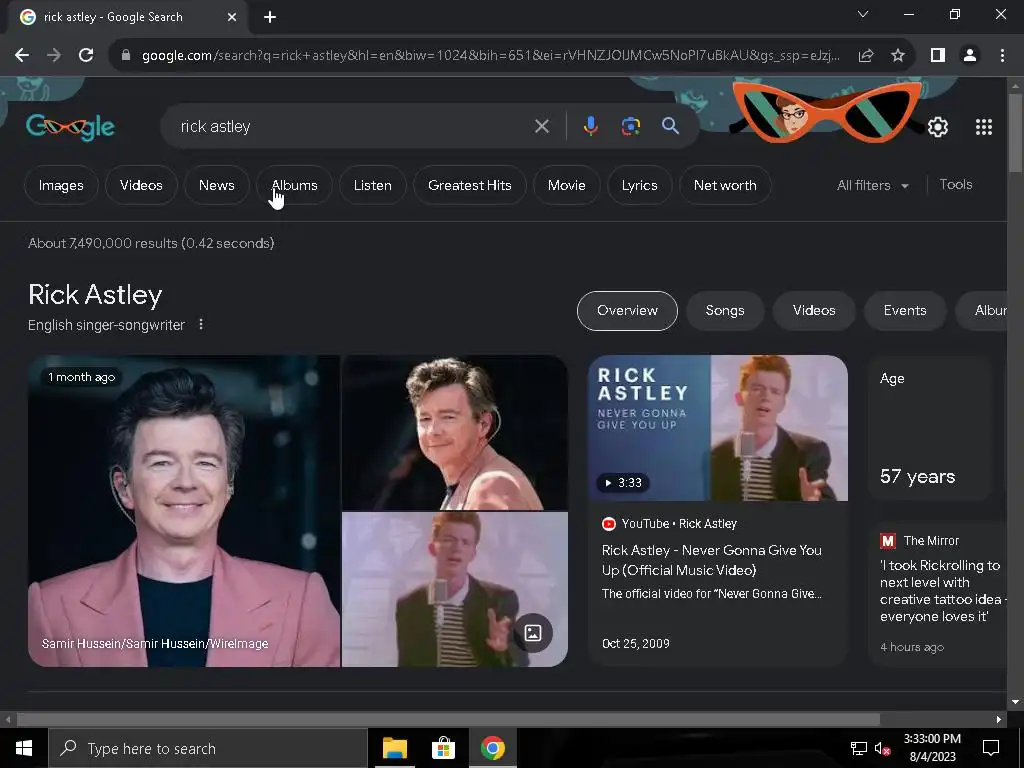This screenshot has width=1024, height=768.
Task: Select the Lyrics filter chip
Action: (639, 185)
